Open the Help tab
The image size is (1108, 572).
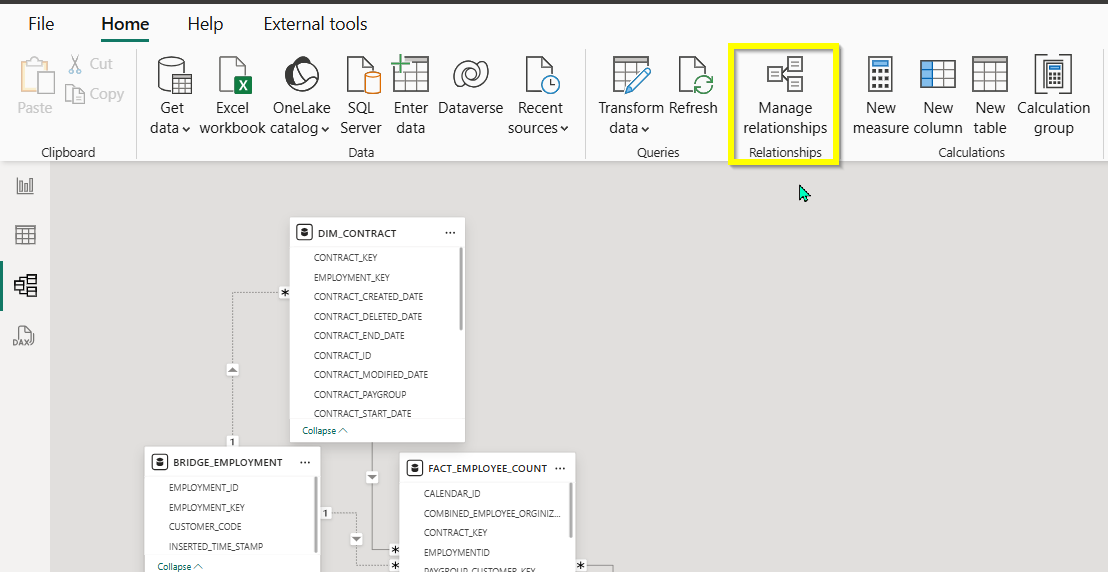click(x=206, y=24)
